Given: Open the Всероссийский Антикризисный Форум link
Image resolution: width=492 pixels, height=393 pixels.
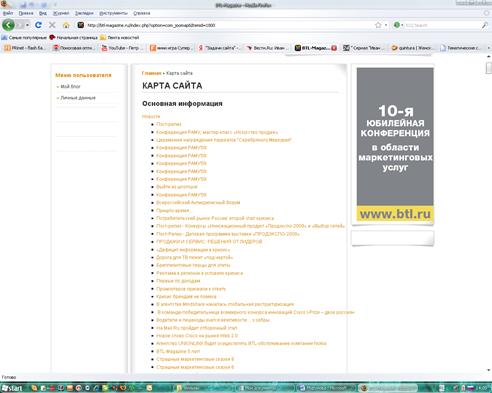Looking at the screenshot, I should (x=198, y=202).
